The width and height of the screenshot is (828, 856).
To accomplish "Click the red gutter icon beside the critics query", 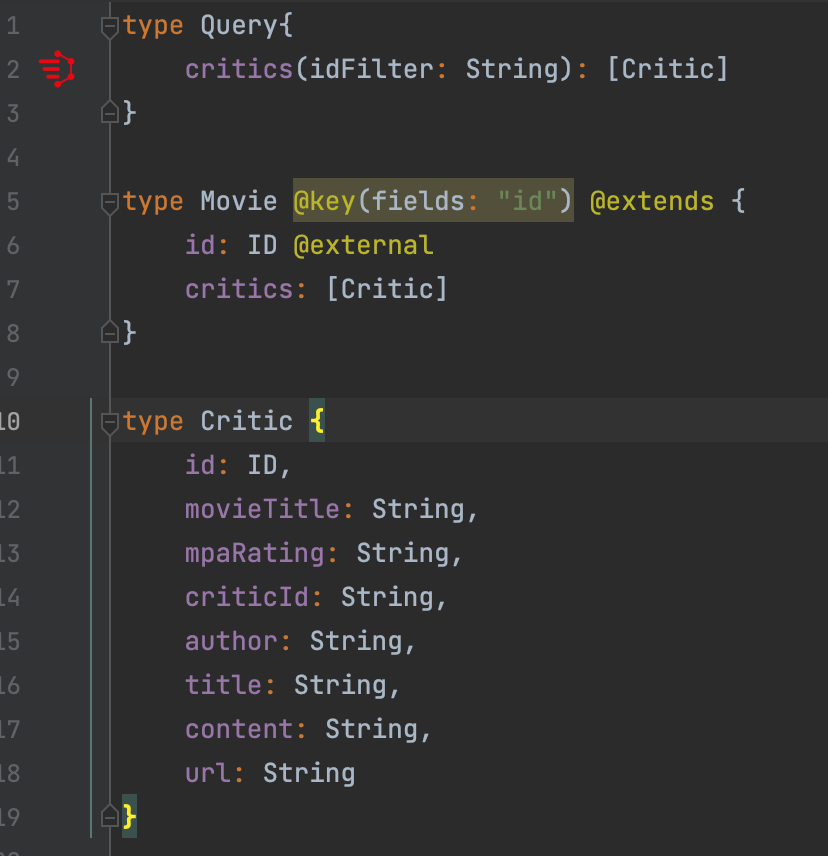I will pos(57,69).
